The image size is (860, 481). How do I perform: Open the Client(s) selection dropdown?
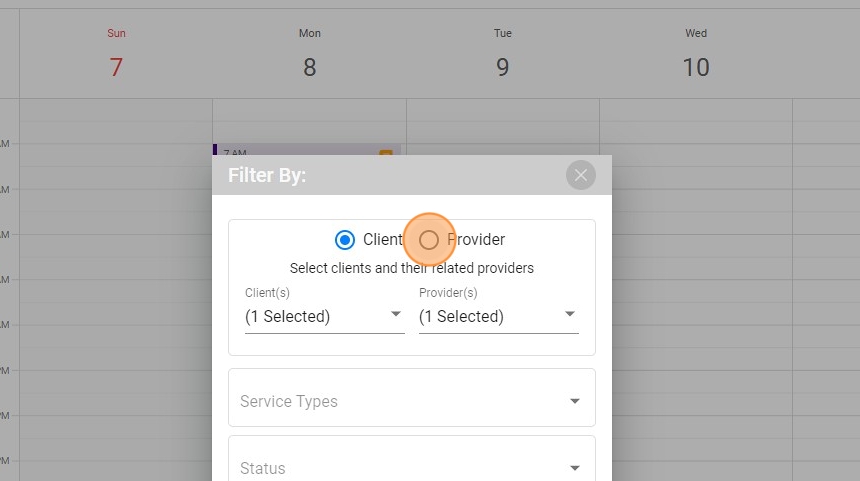(324, 316)
